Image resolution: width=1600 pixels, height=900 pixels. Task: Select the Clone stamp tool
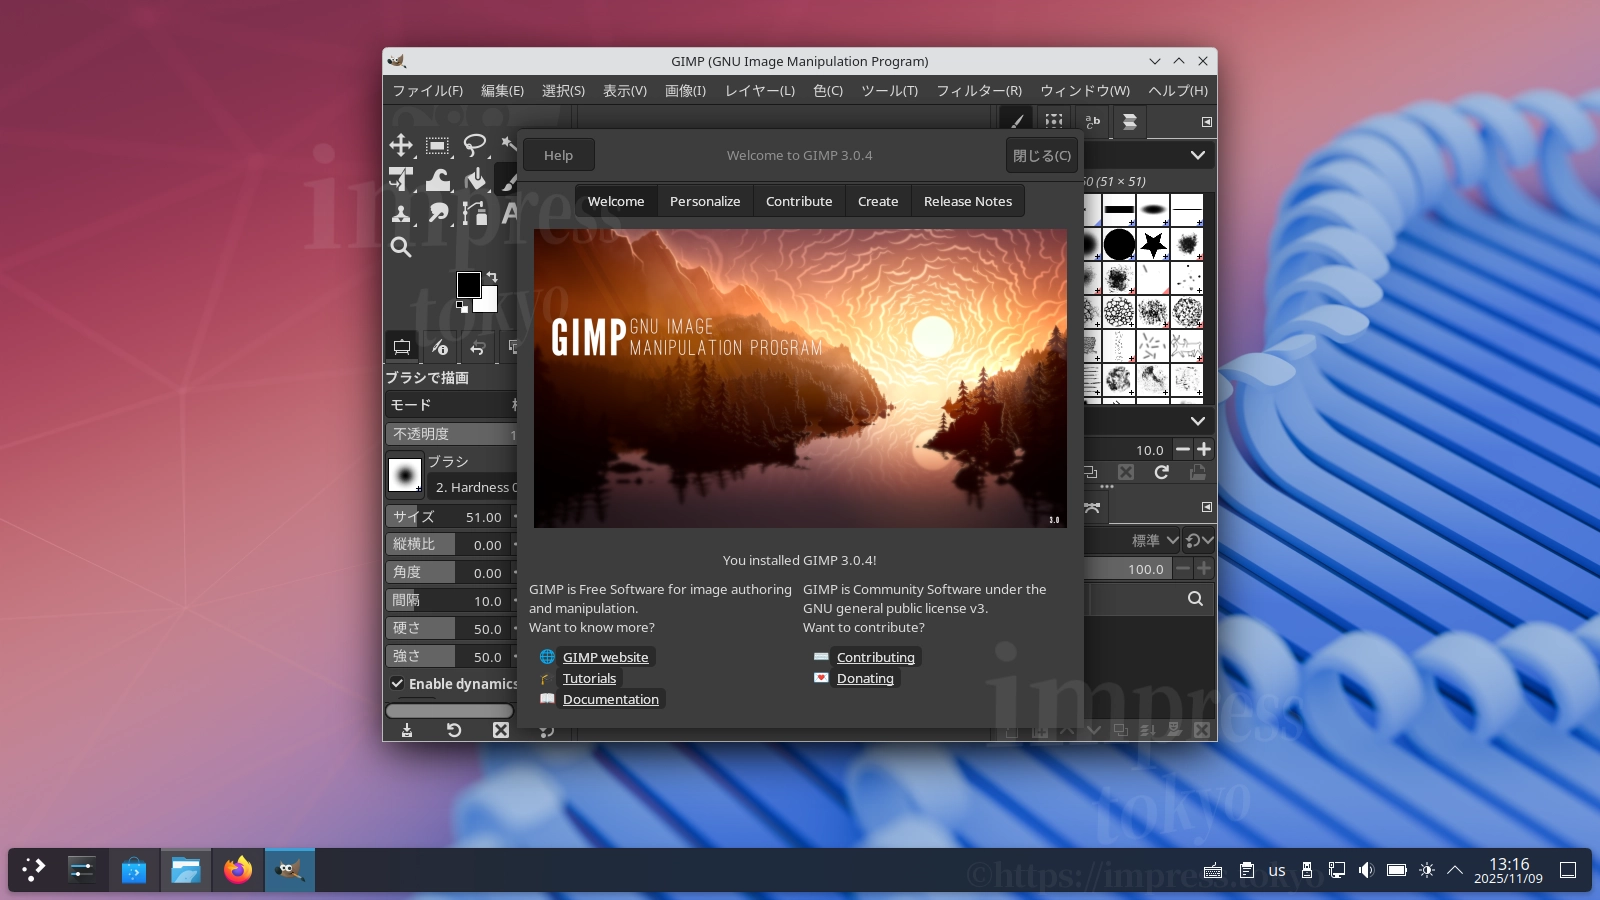pos(401,214)
